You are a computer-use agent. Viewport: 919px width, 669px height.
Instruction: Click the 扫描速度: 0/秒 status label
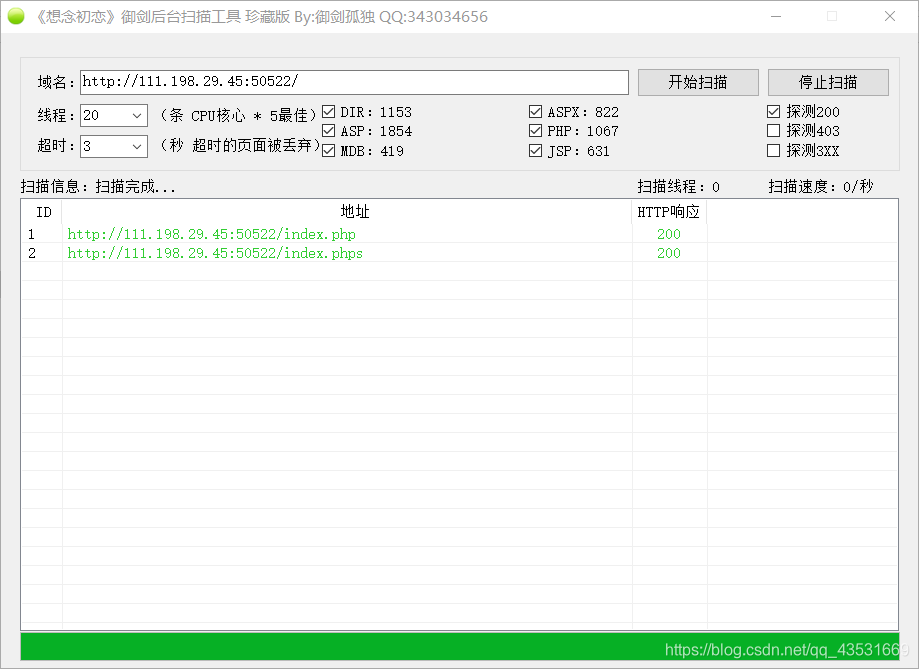click(x=821, y=186)
